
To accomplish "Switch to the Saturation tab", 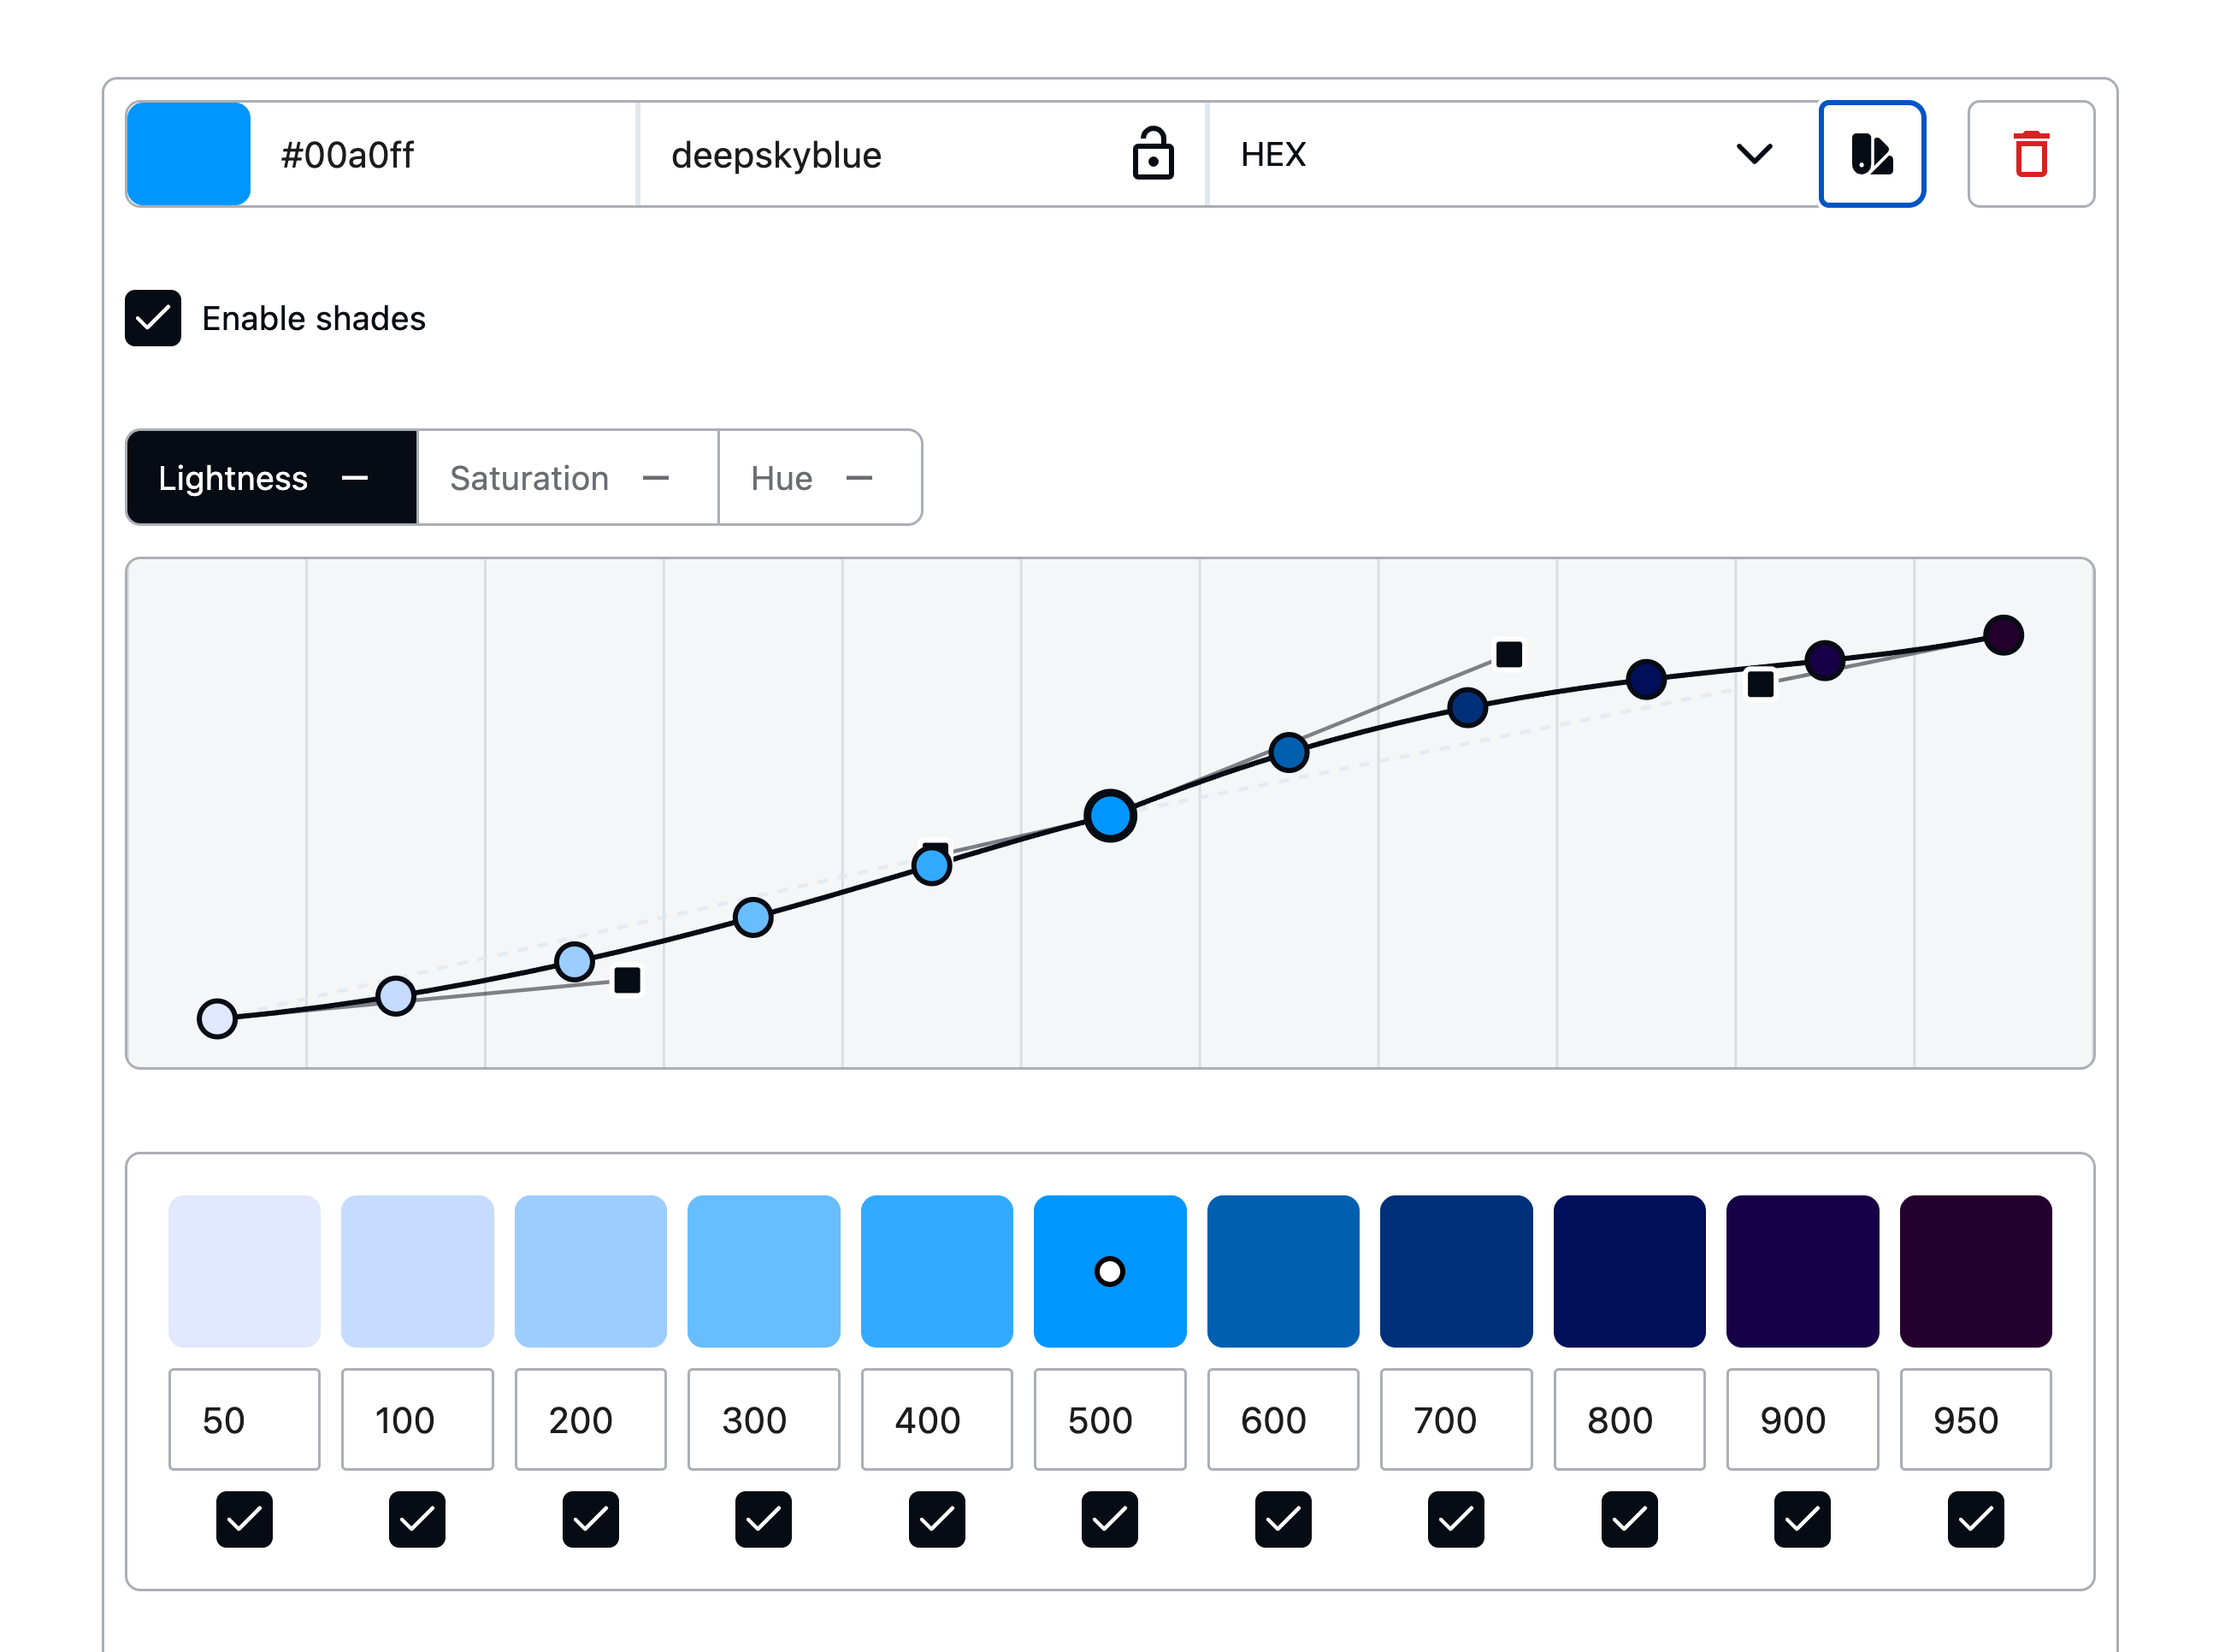I will click(567, 478).
